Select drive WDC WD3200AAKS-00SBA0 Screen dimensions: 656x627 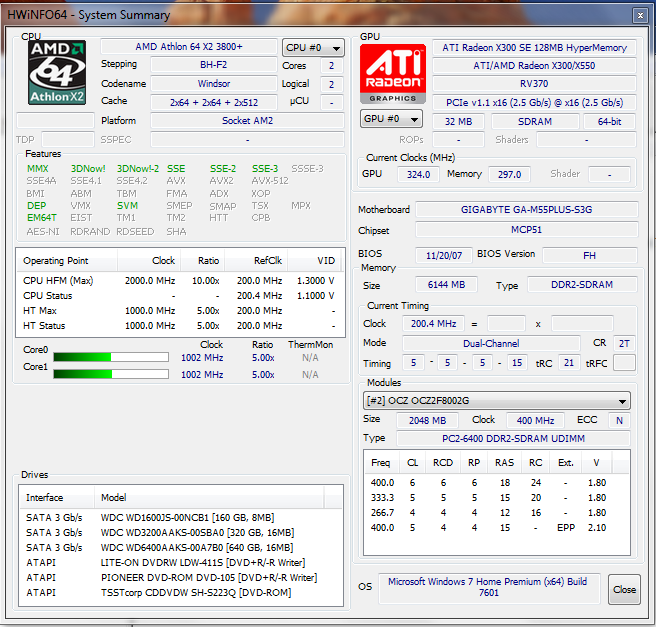(x=181, y=533)
